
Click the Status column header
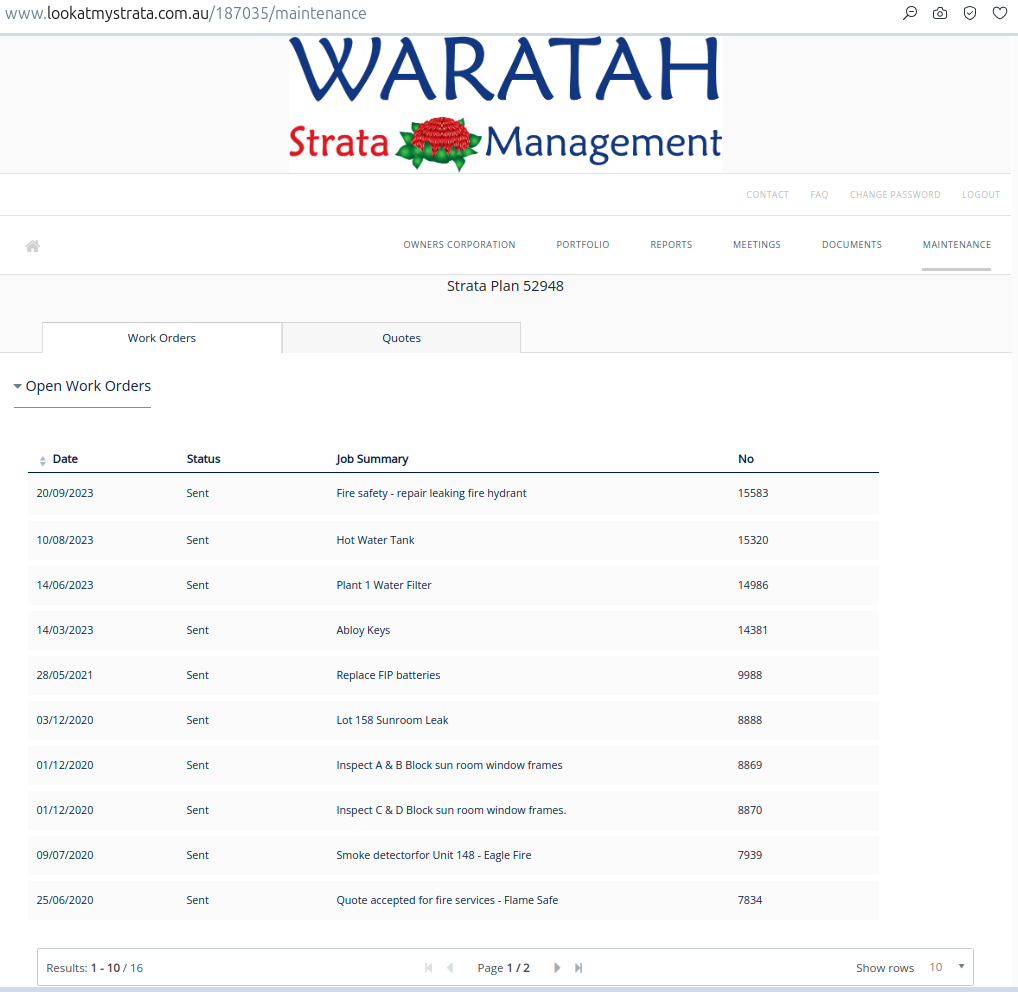(203, 459)
